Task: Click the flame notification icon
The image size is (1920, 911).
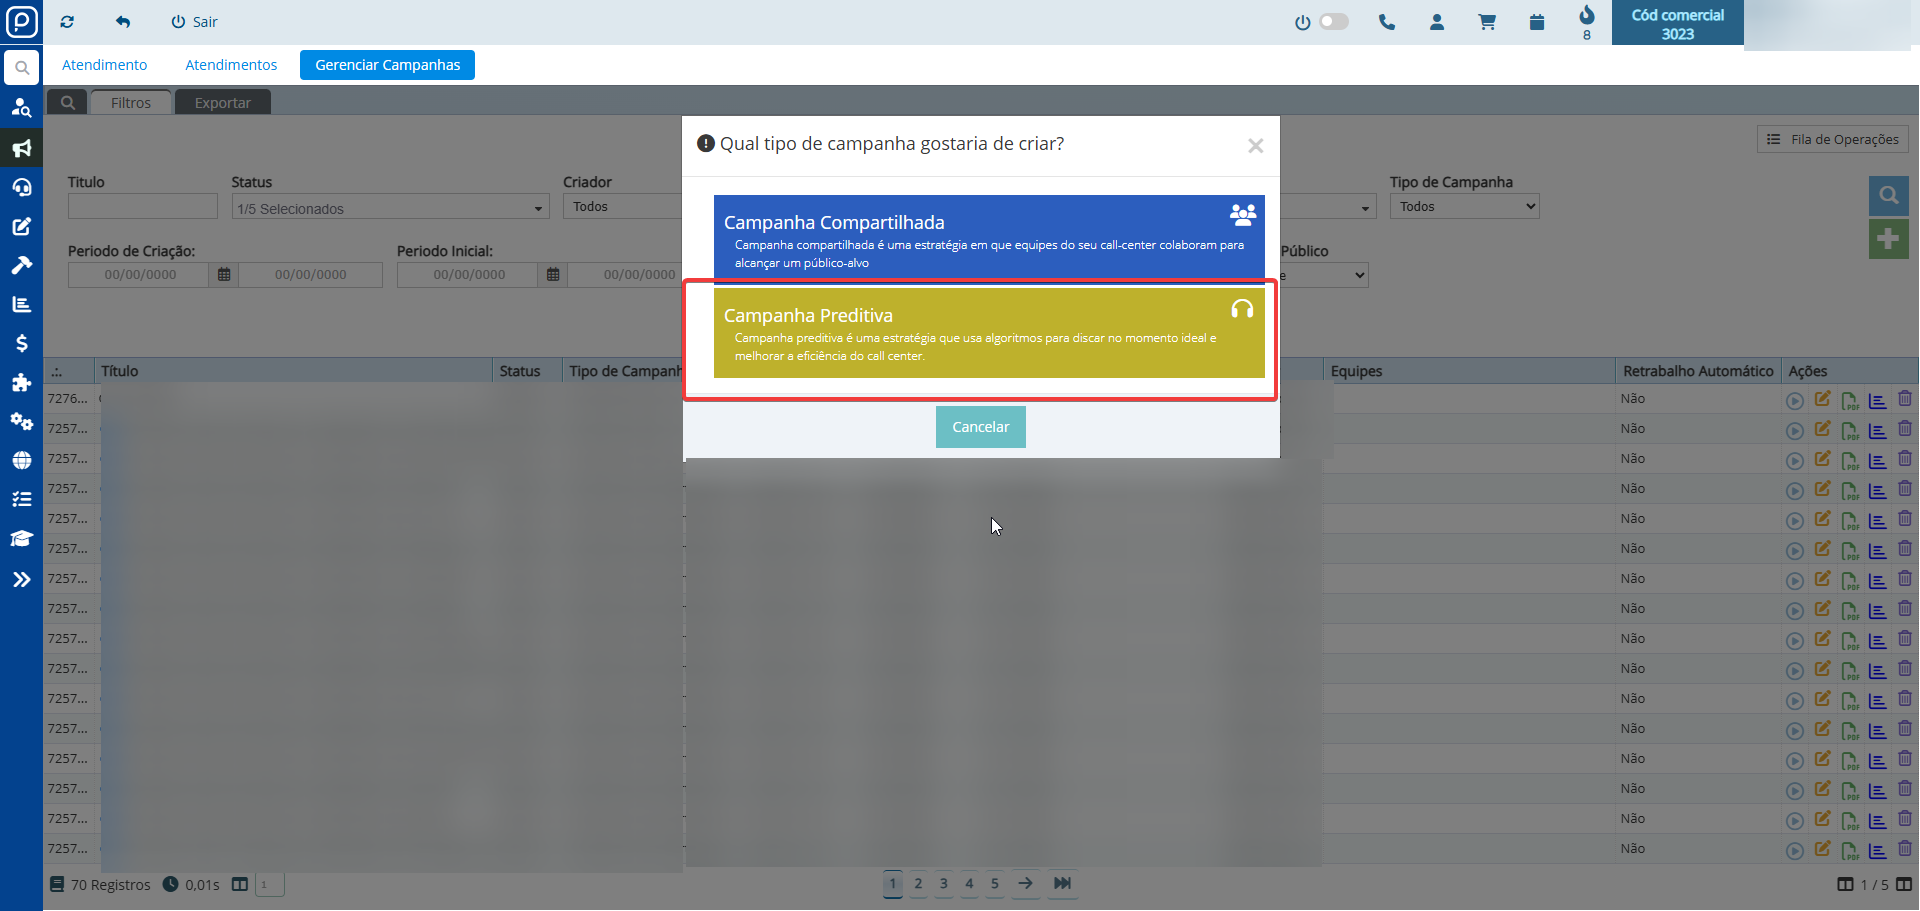Action: (1586, 16)
